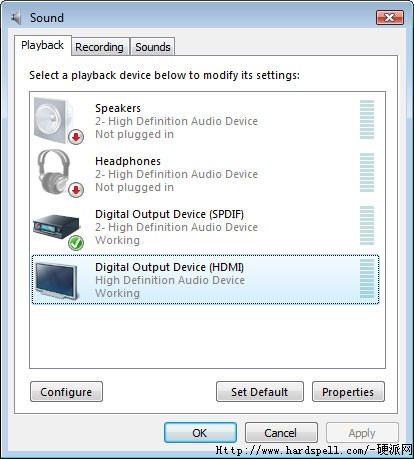Viewport: 414px width, 459px height.
Task: Click "Not plugged in" status under Headphones
Action: 135,188
